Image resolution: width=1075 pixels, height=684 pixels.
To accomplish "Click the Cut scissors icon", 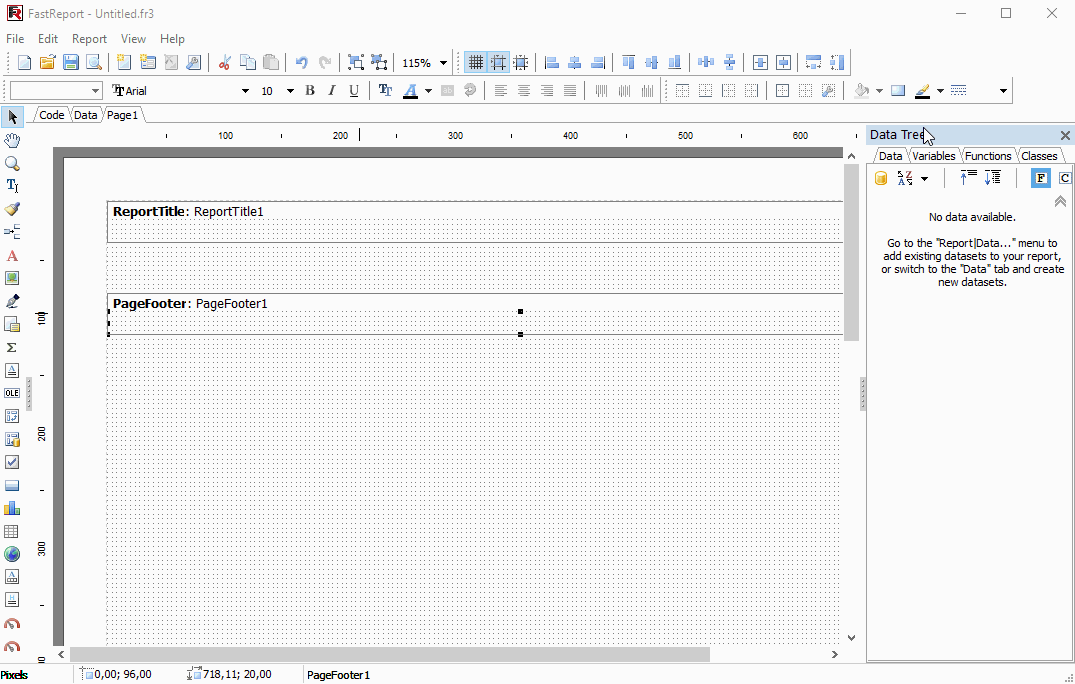I will click(224, 62).
